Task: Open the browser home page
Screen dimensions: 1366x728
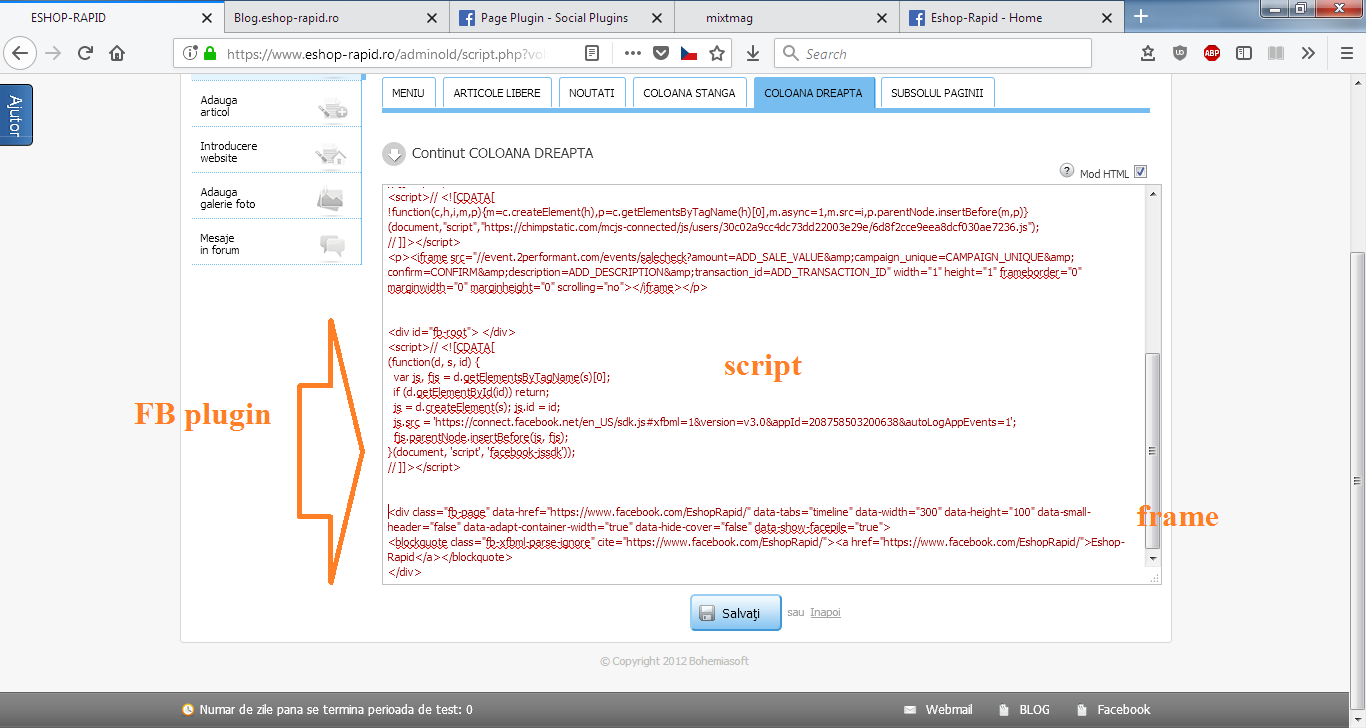Action: pyautogui.click(x=118, y=54)
